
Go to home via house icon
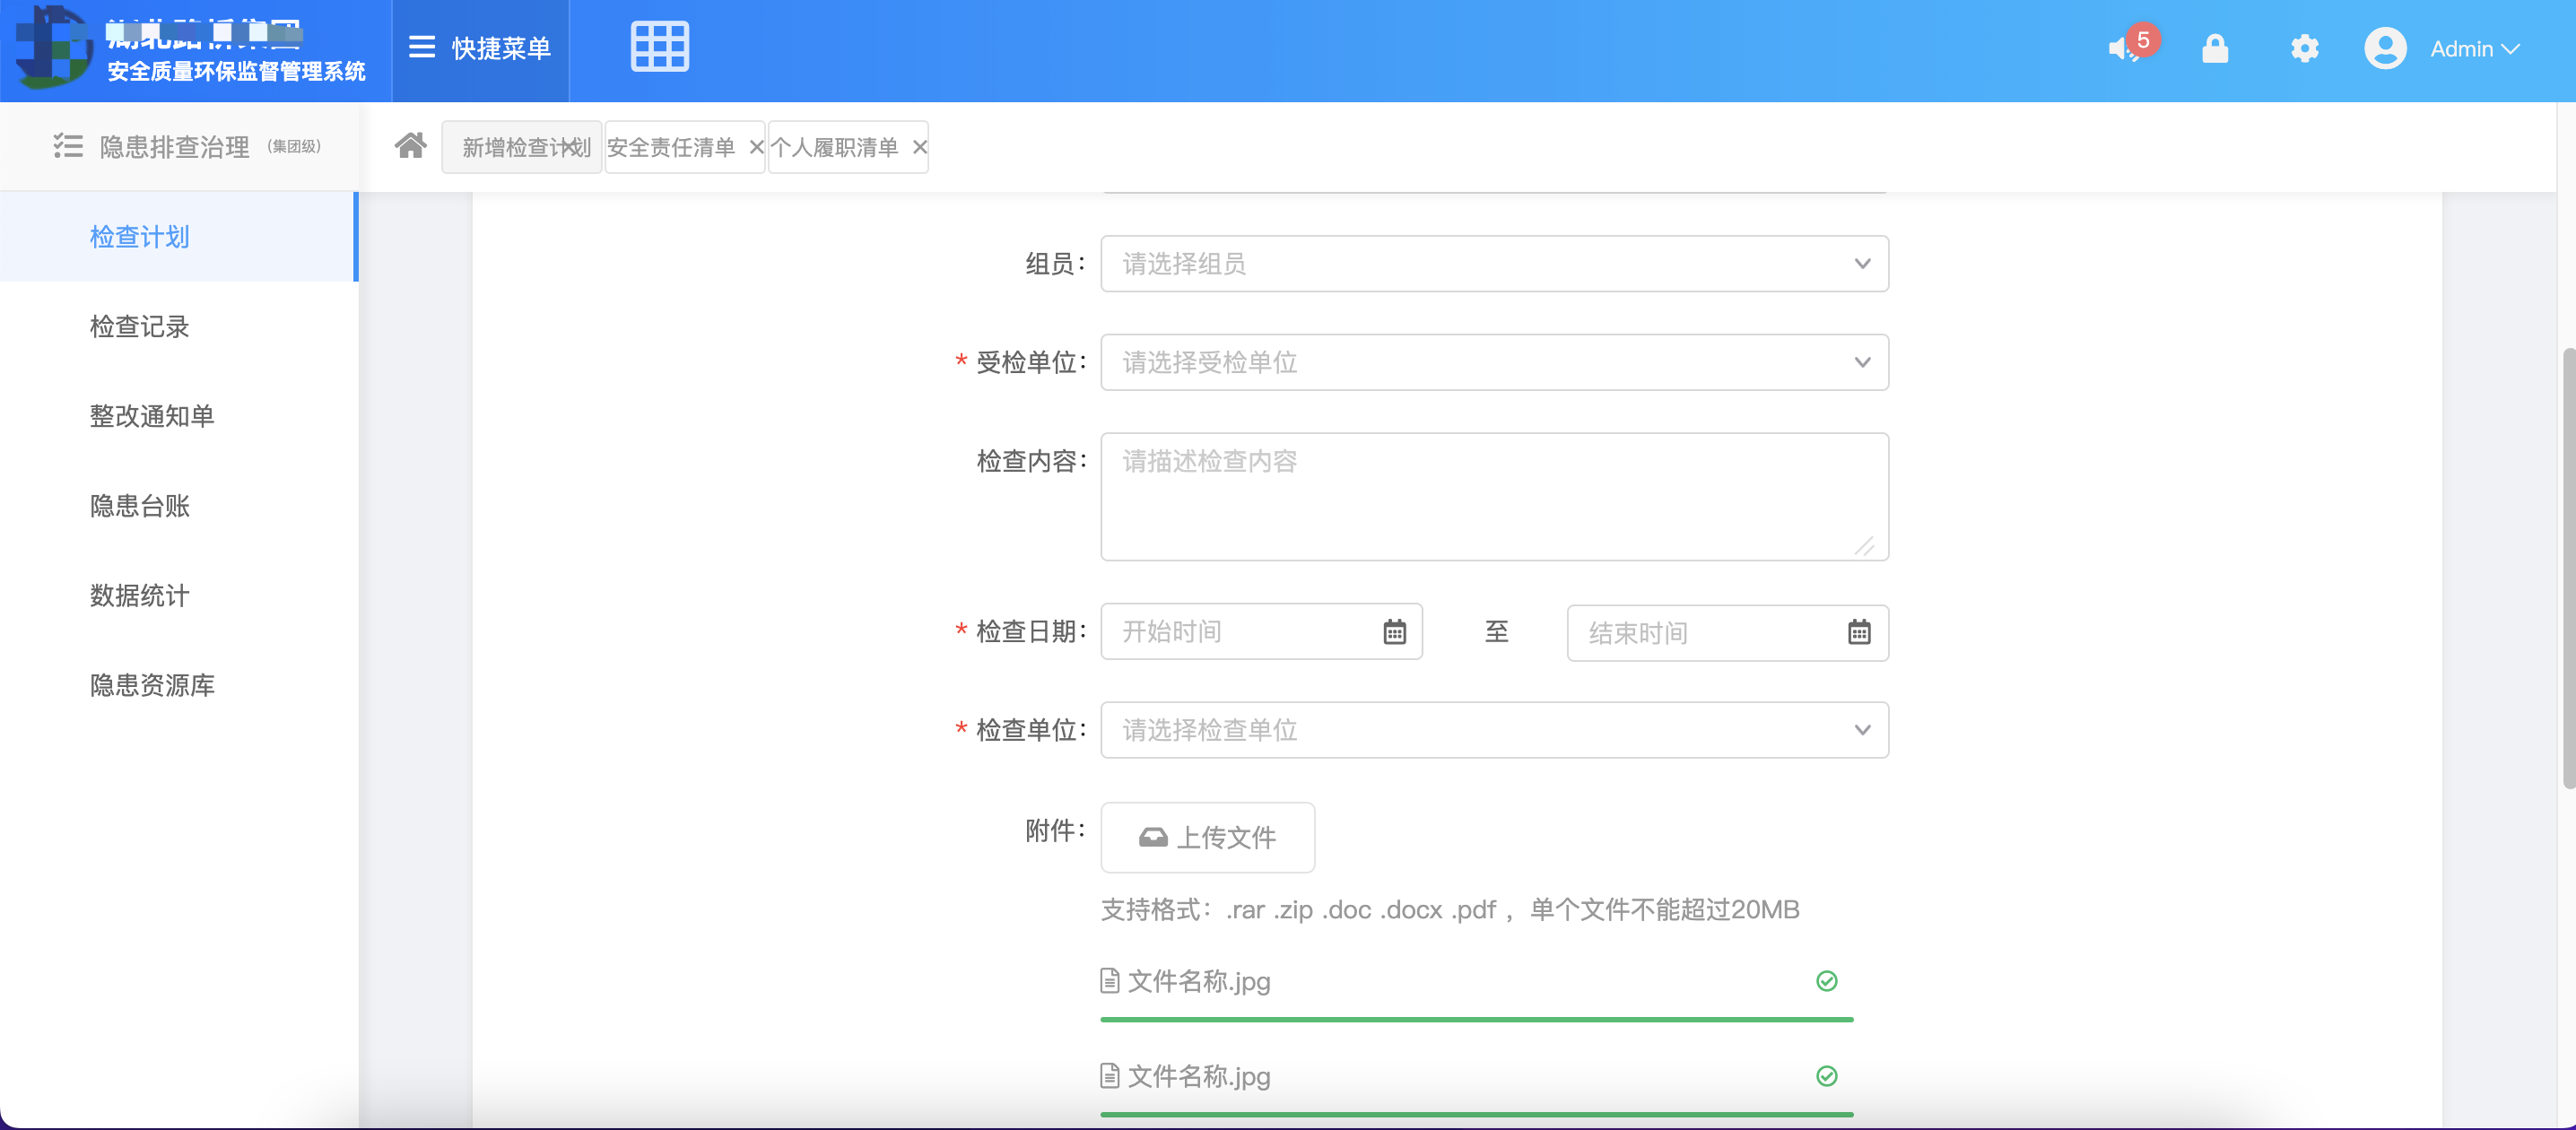coord(410,146)
